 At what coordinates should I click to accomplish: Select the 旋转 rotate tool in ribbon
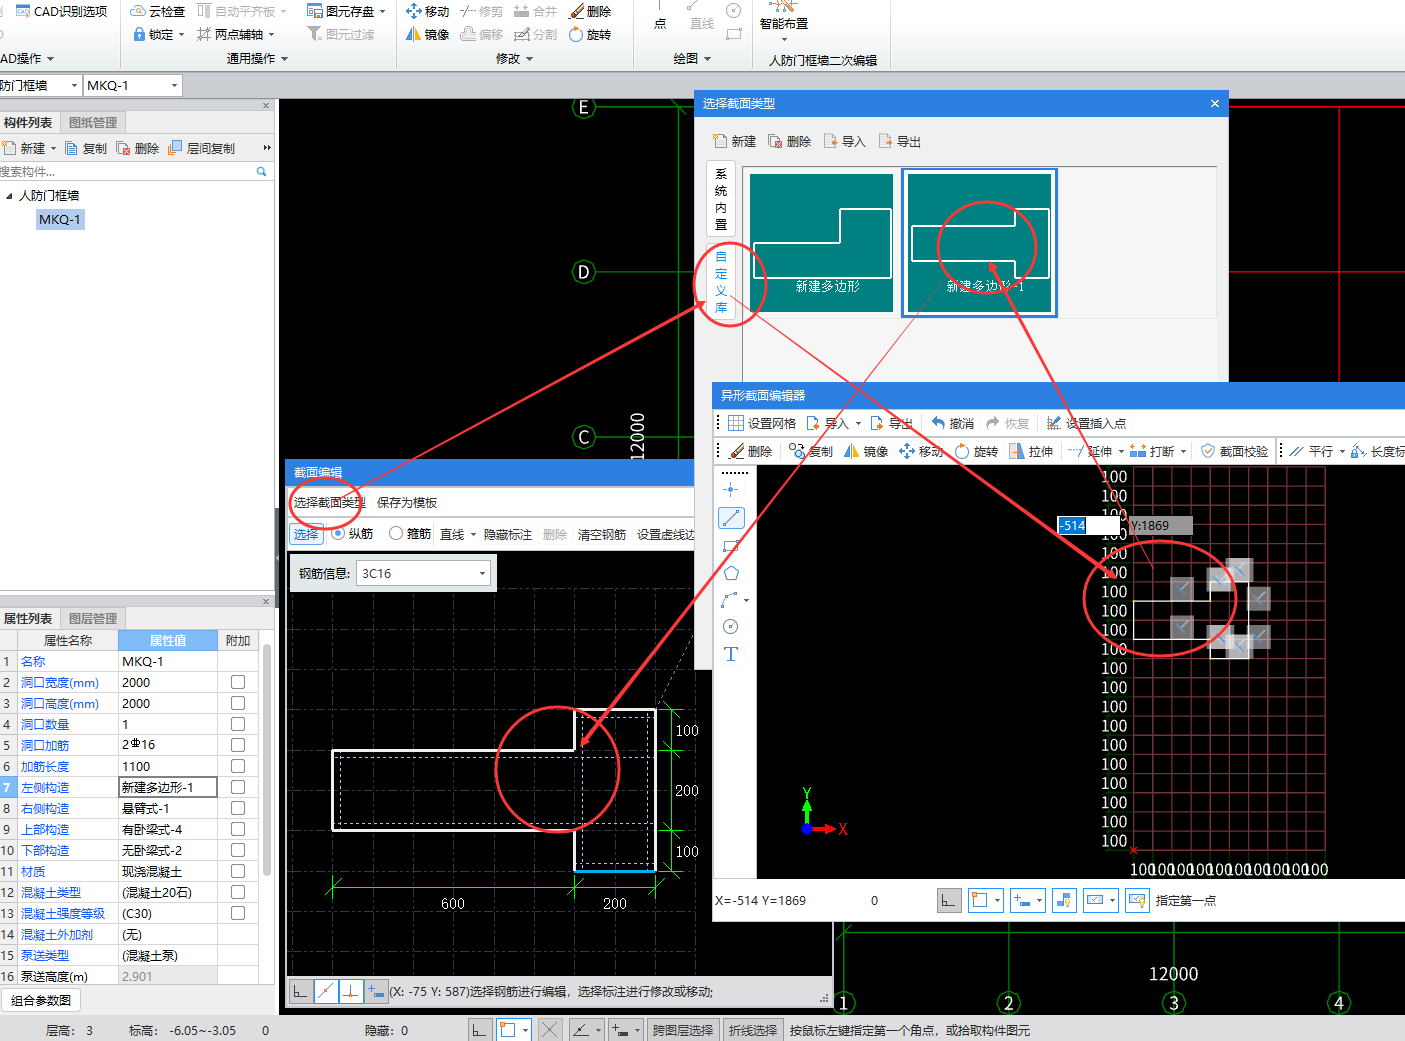pyautogui.click(x=590, y=34)
